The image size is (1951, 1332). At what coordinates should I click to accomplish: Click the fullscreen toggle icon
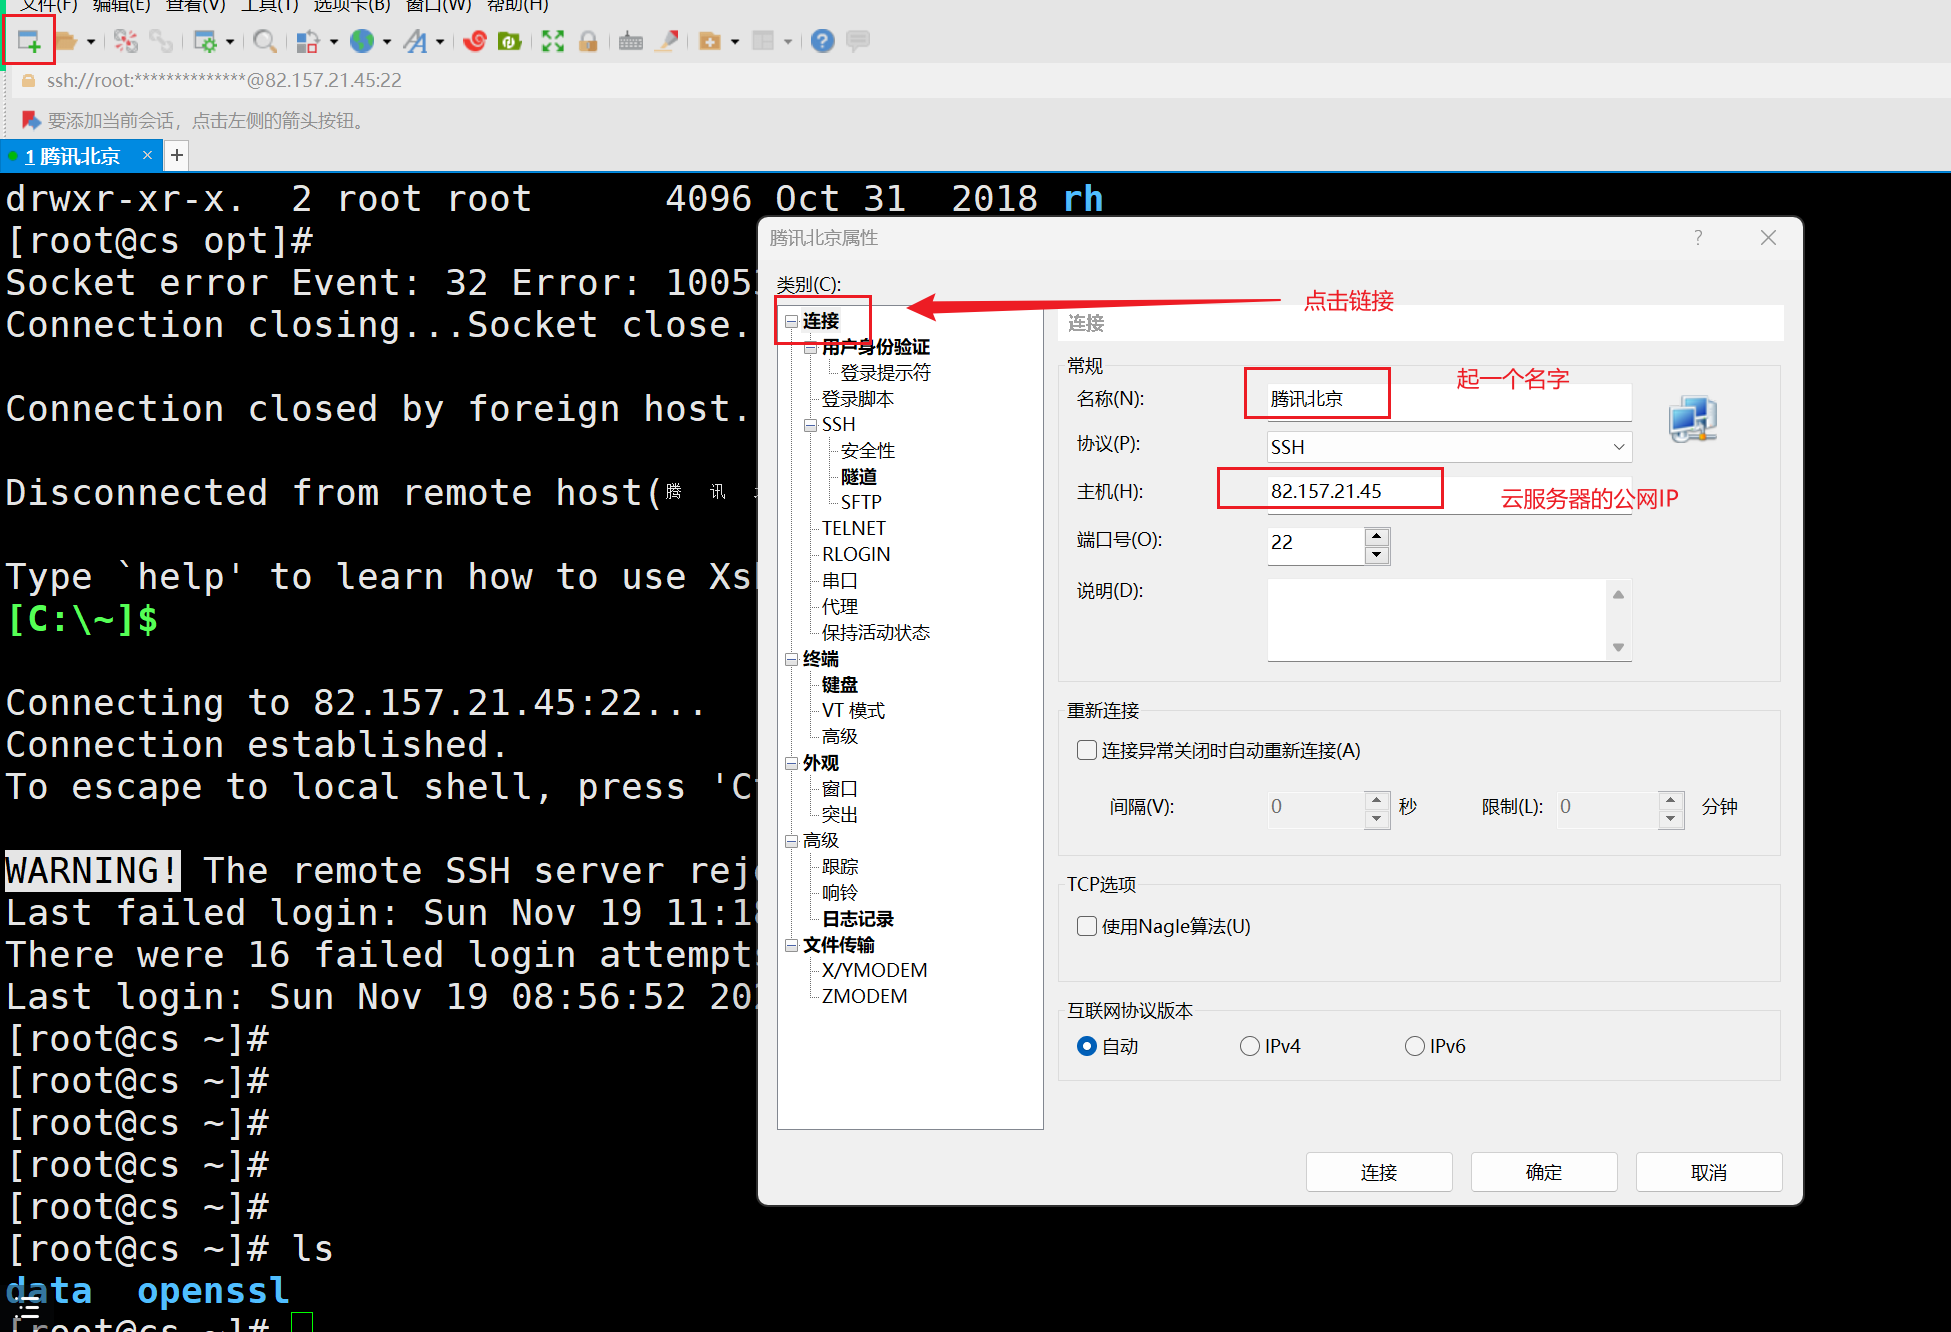point(553,41)
